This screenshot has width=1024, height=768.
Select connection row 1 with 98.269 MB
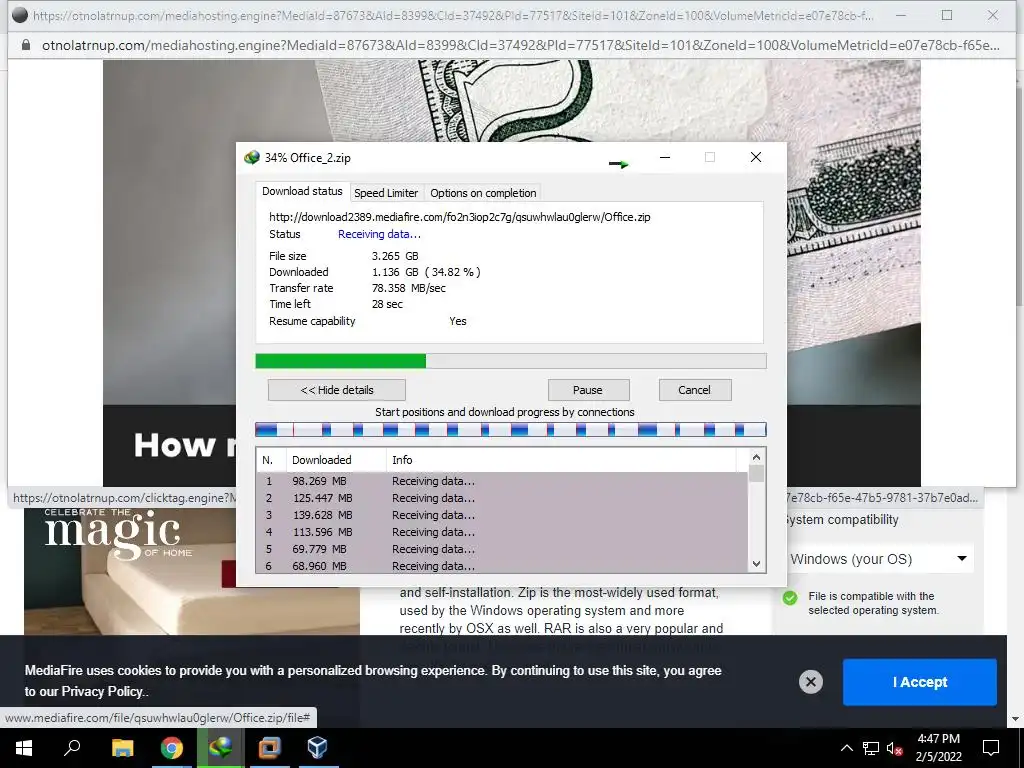pyautogui.click(x=502, y=481)
